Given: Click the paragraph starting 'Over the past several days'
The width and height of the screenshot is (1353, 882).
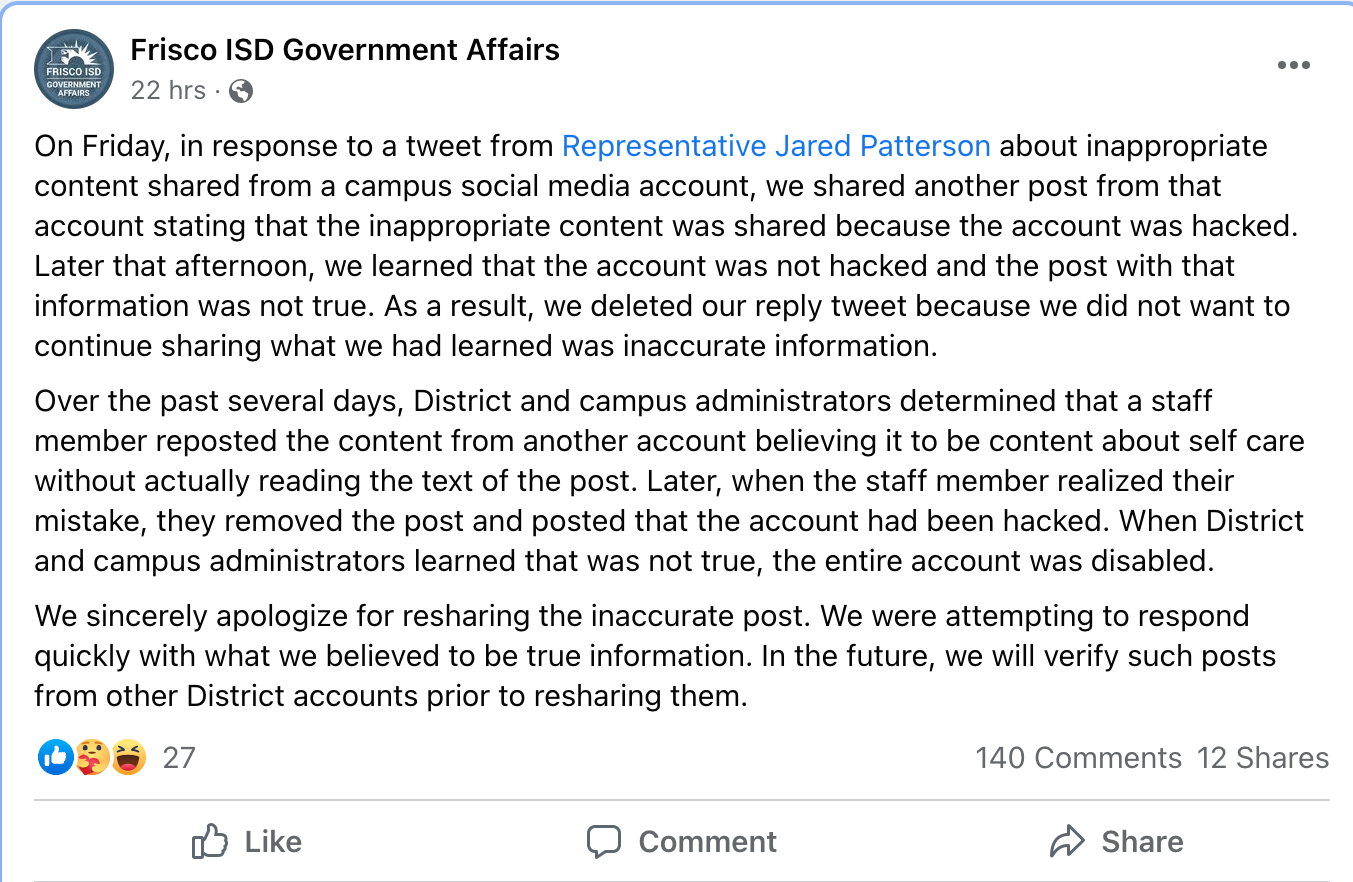Looking at the screenshot, I should point(660,481).
